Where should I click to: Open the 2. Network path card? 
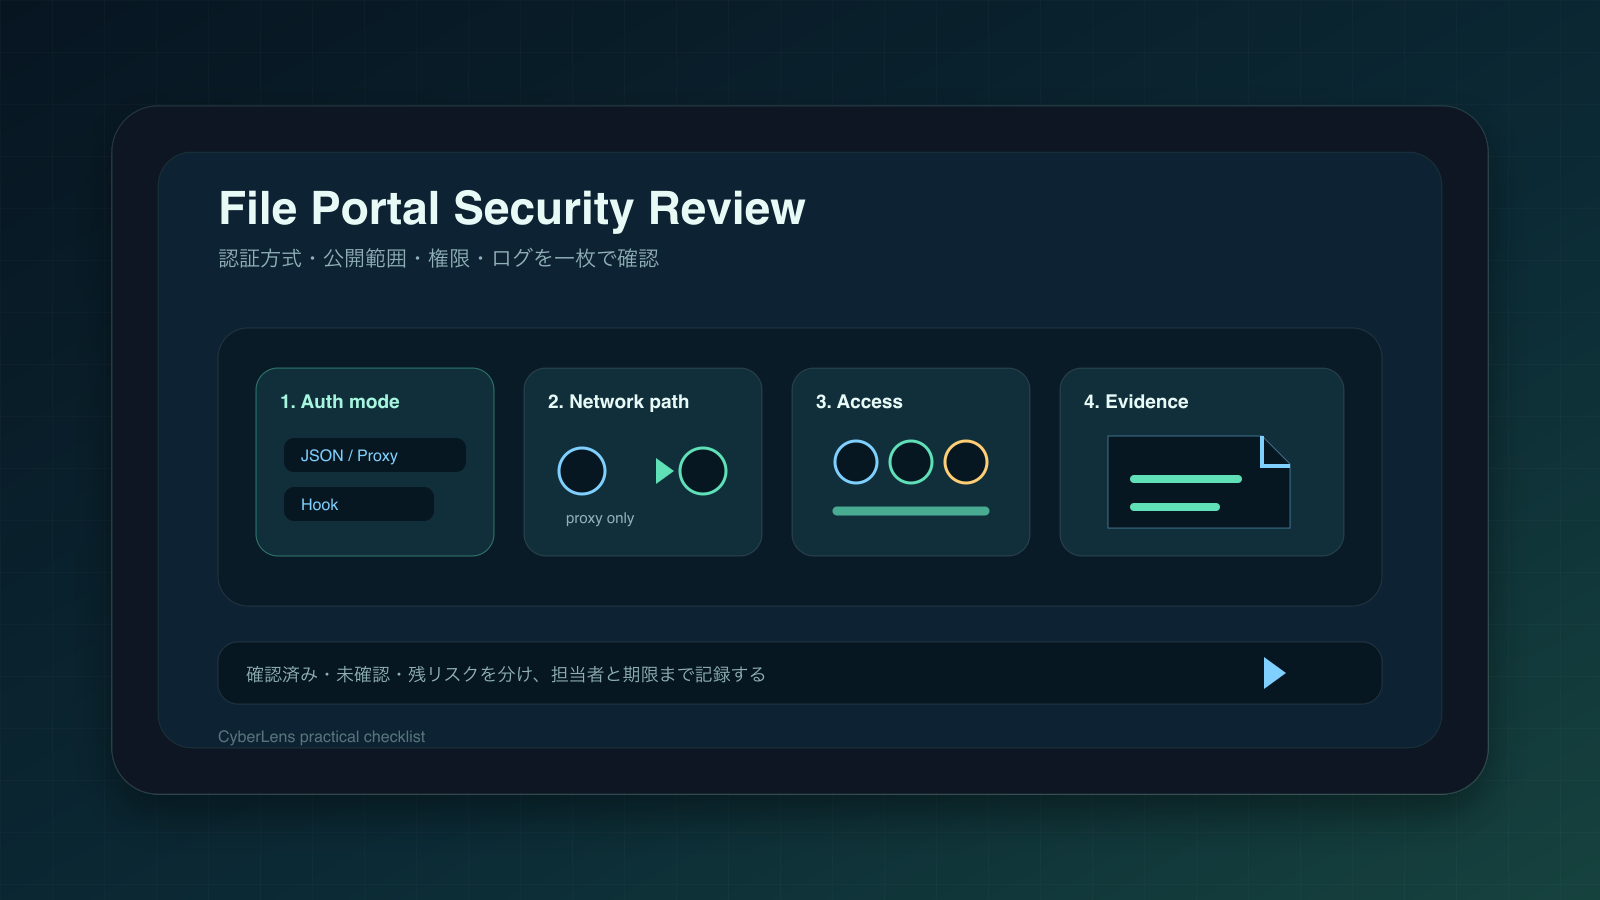click(643, 462)
